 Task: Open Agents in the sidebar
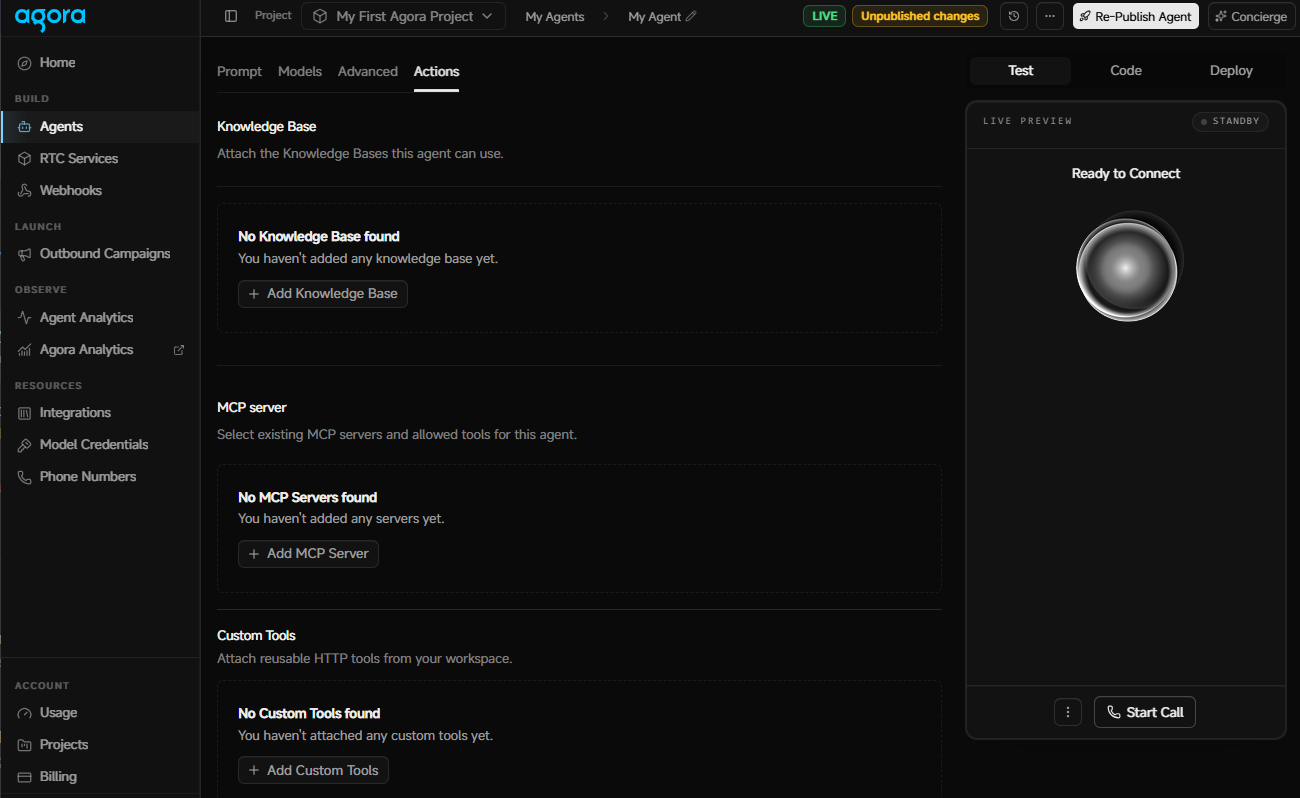point(100,127)
